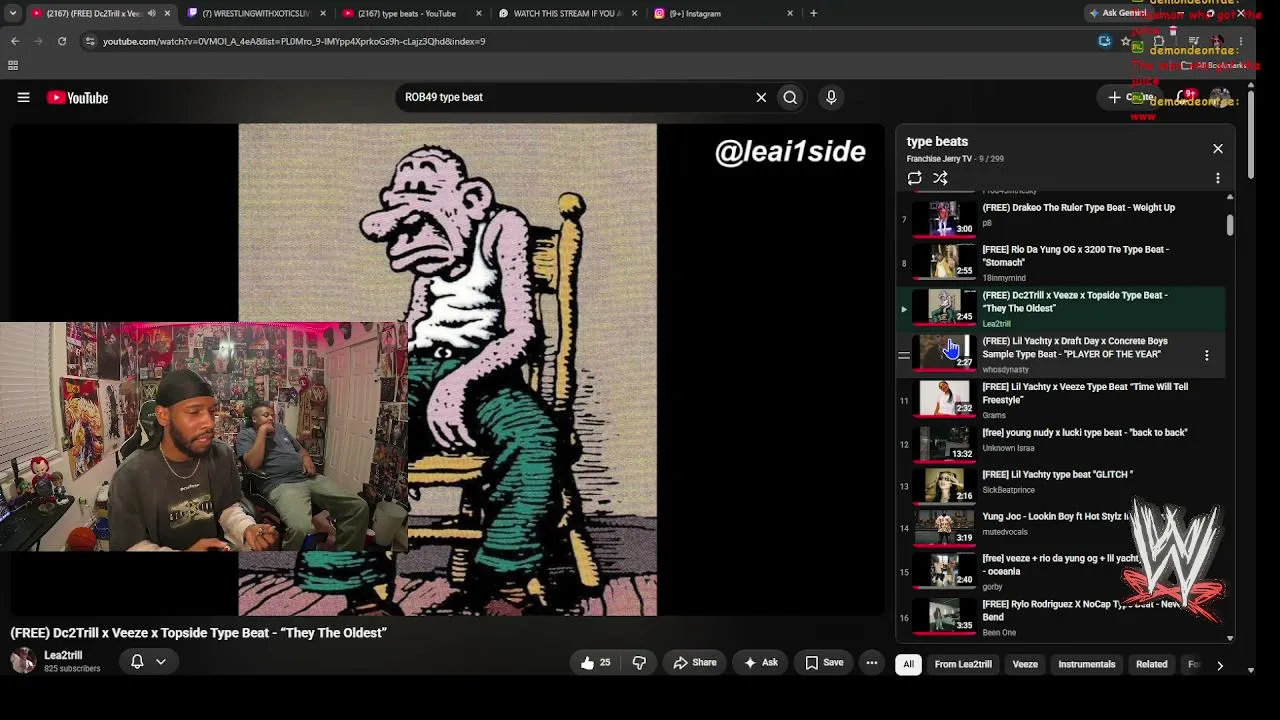Mute the playing tab via speaker icon
This screenshot has height=720, width=1280.
click(152, 13)
